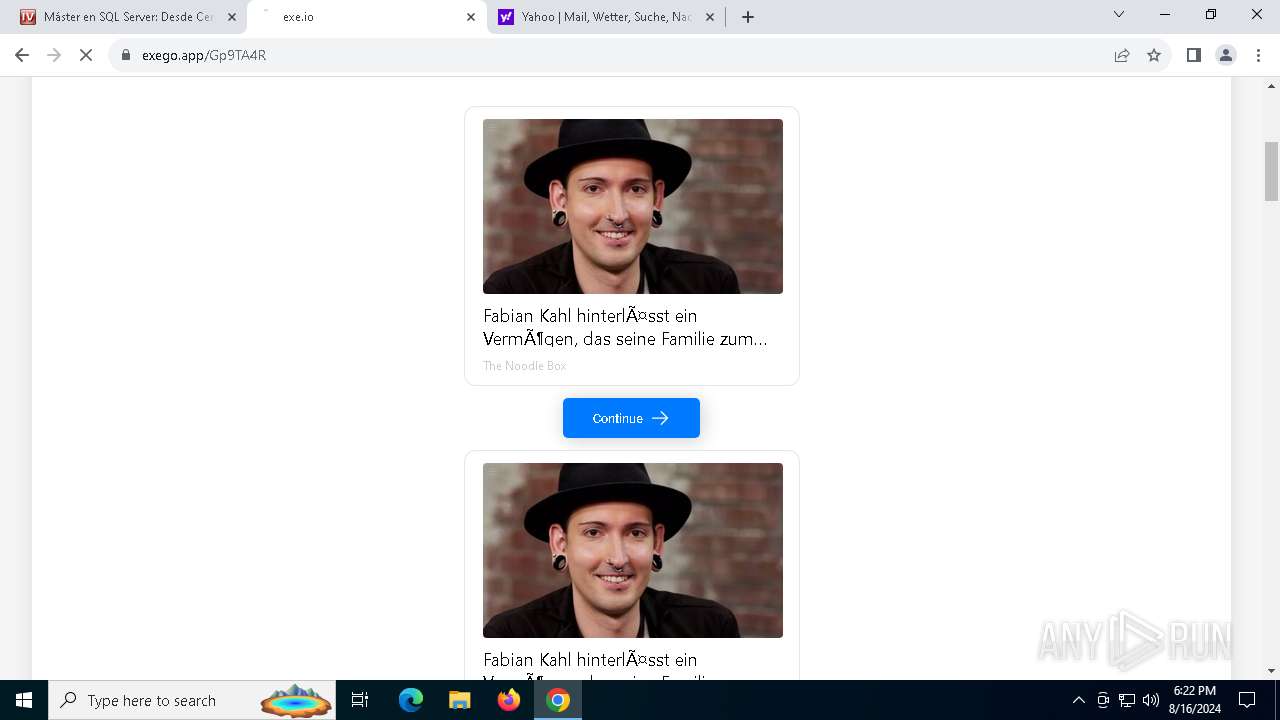1280x720 pixels.
Task: Stop loading the current page
Action: 86,55
